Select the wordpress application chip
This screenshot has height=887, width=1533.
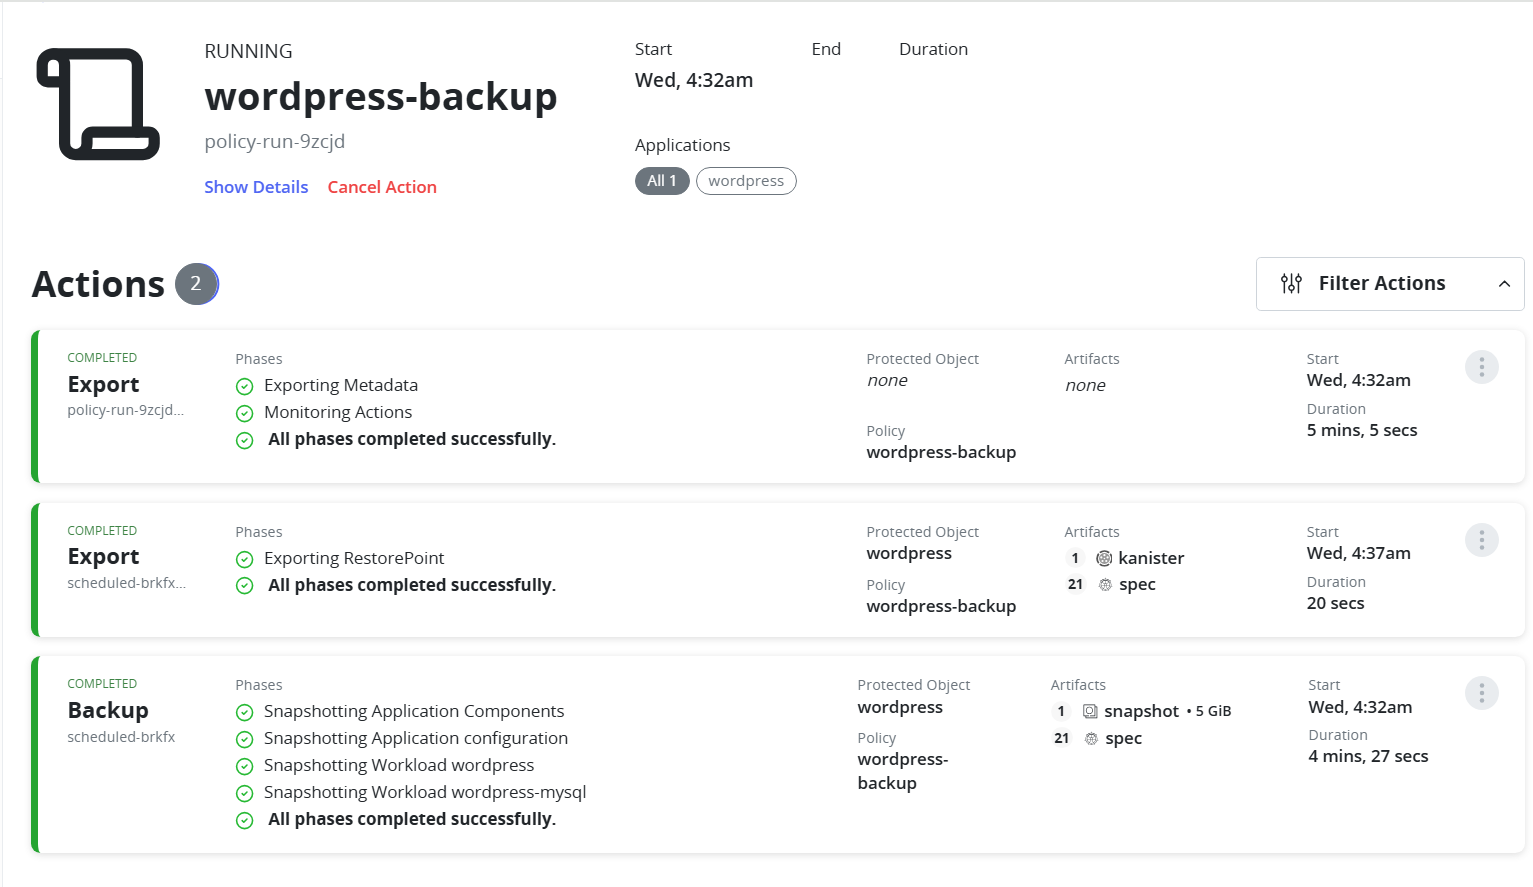746,181
